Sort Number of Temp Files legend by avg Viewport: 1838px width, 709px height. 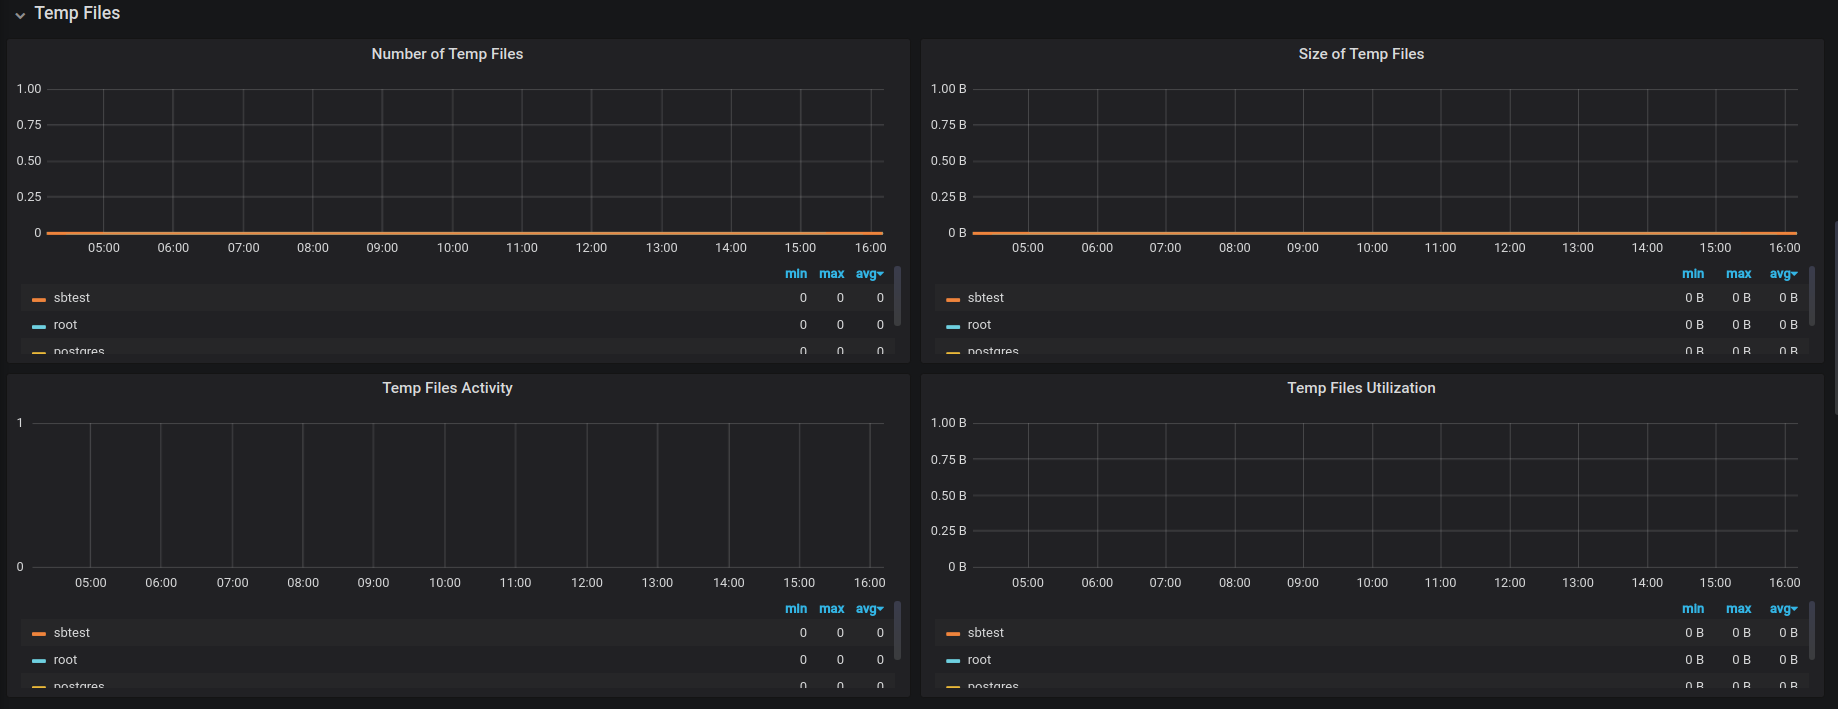[x=868, y=274]
